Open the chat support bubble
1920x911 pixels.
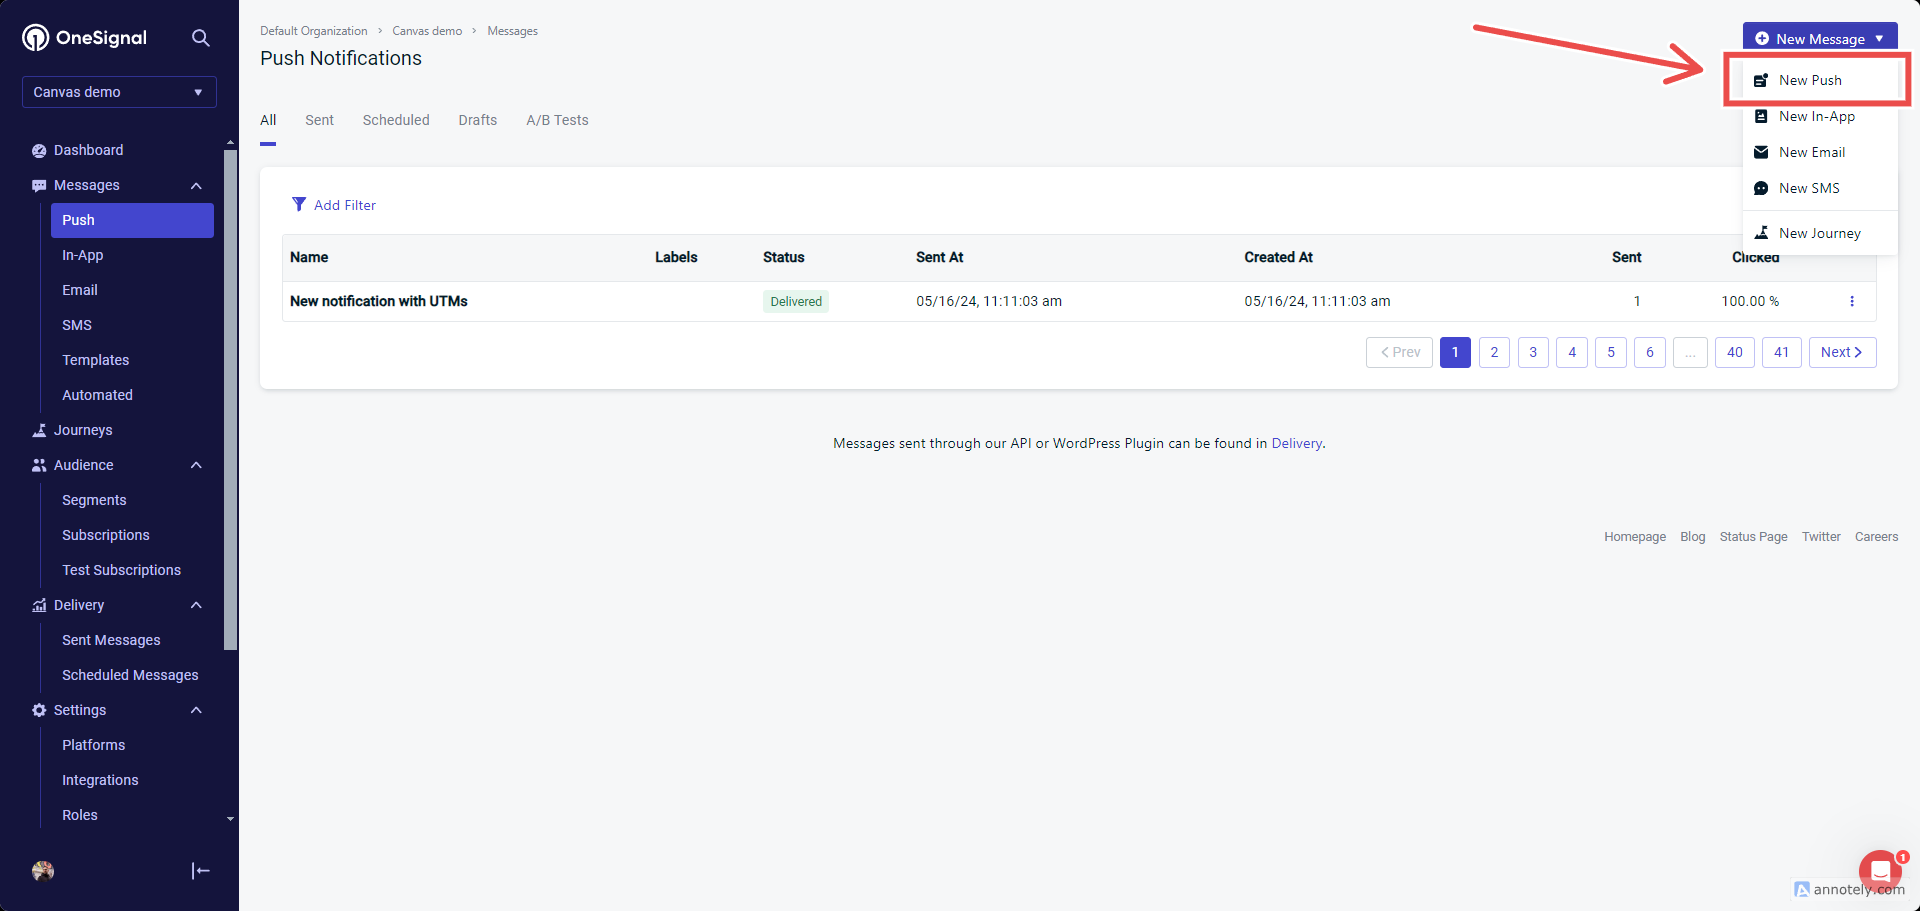1881,871
